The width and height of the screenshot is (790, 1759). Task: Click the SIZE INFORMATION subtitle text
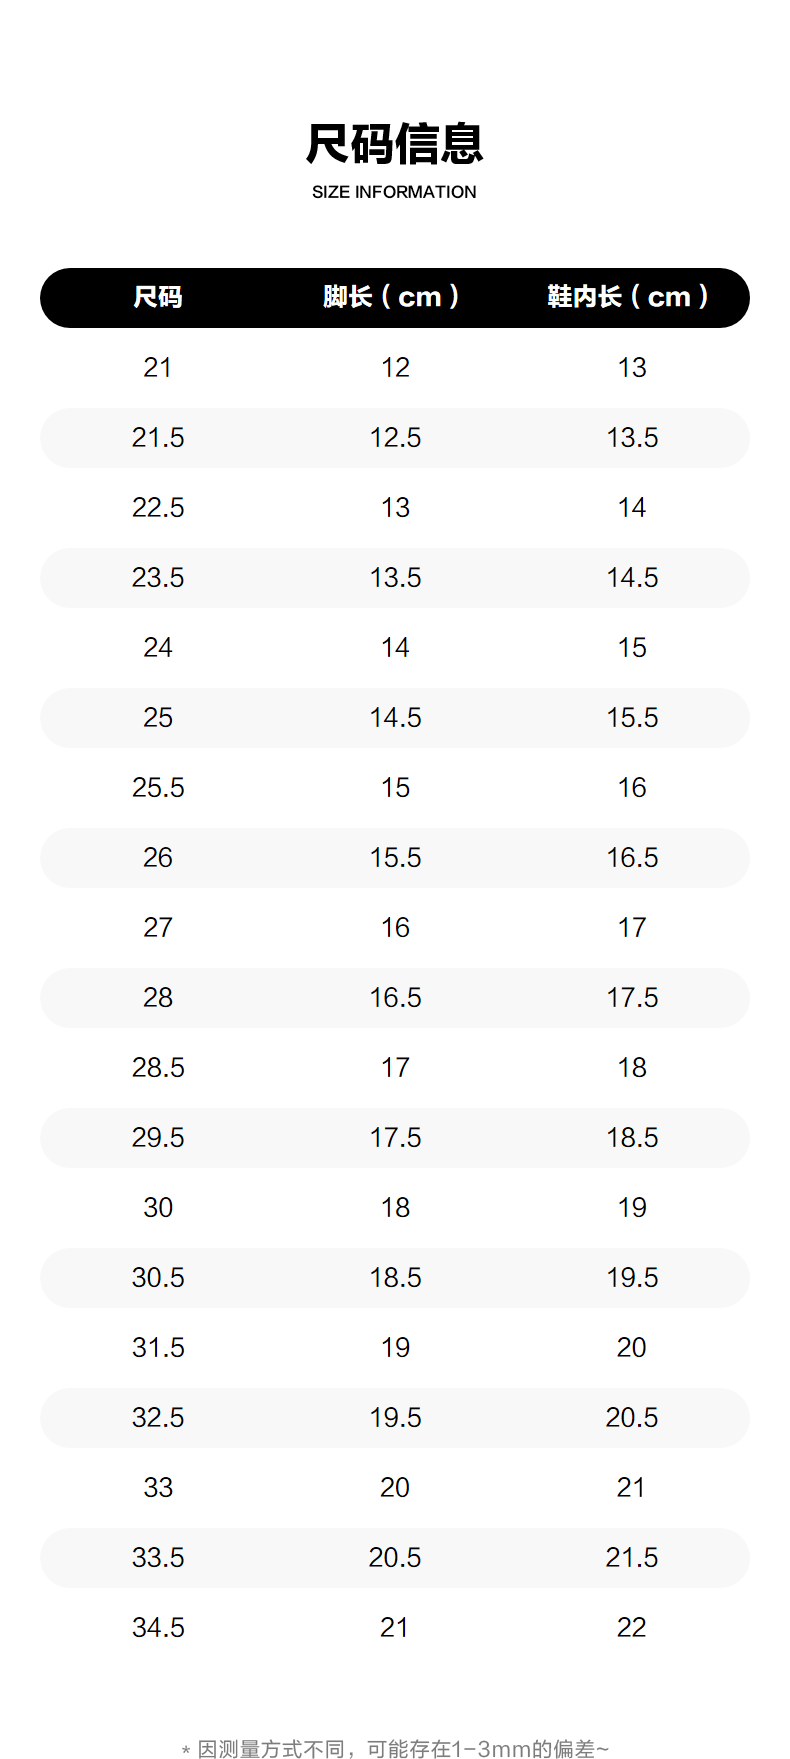[394, 192]
